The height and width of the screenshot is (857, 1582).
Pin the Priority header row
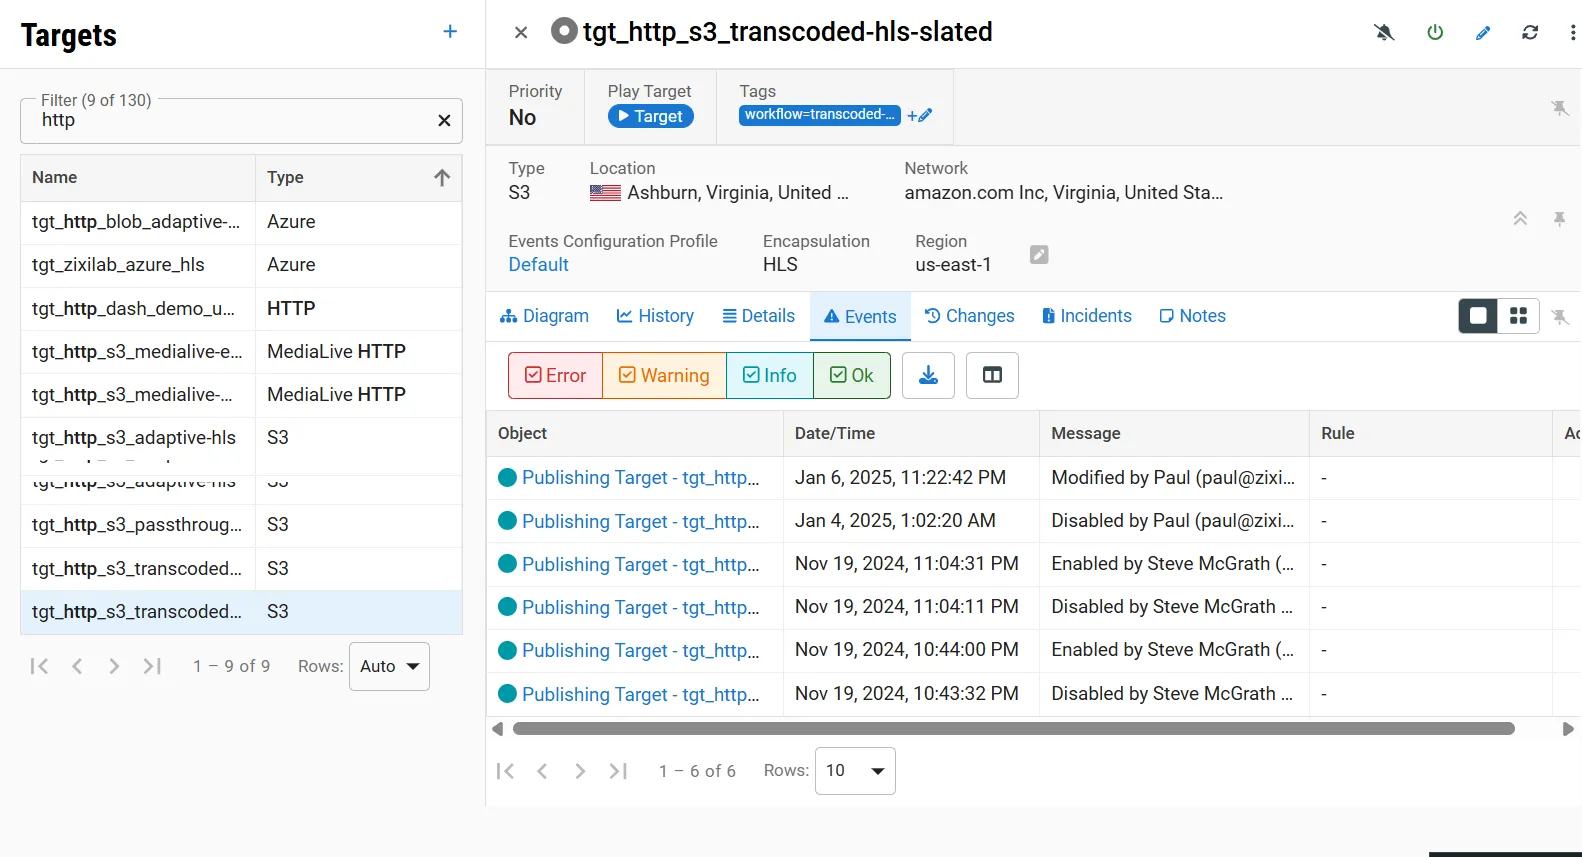pos(1559,108)
